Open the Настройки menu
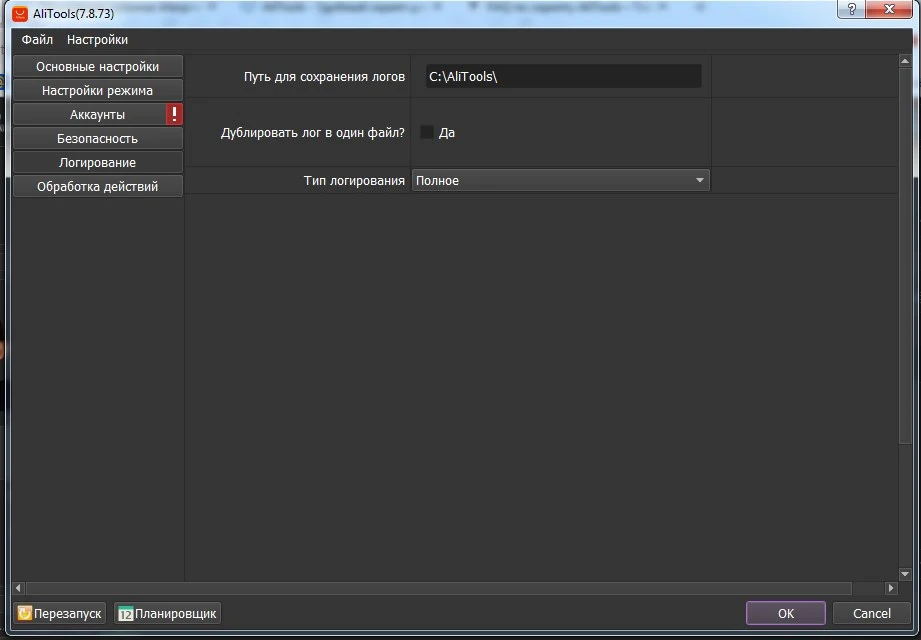 point(98,39)
